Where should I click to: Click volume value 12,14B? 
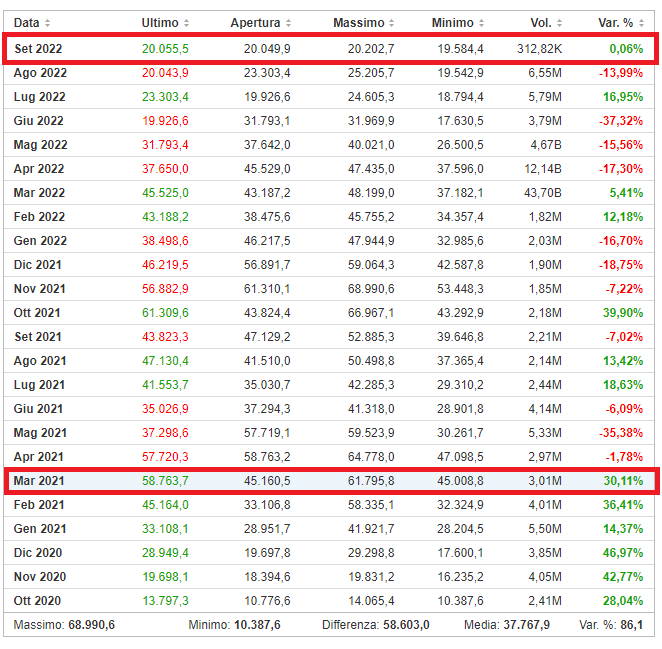(x=543, y=169)
